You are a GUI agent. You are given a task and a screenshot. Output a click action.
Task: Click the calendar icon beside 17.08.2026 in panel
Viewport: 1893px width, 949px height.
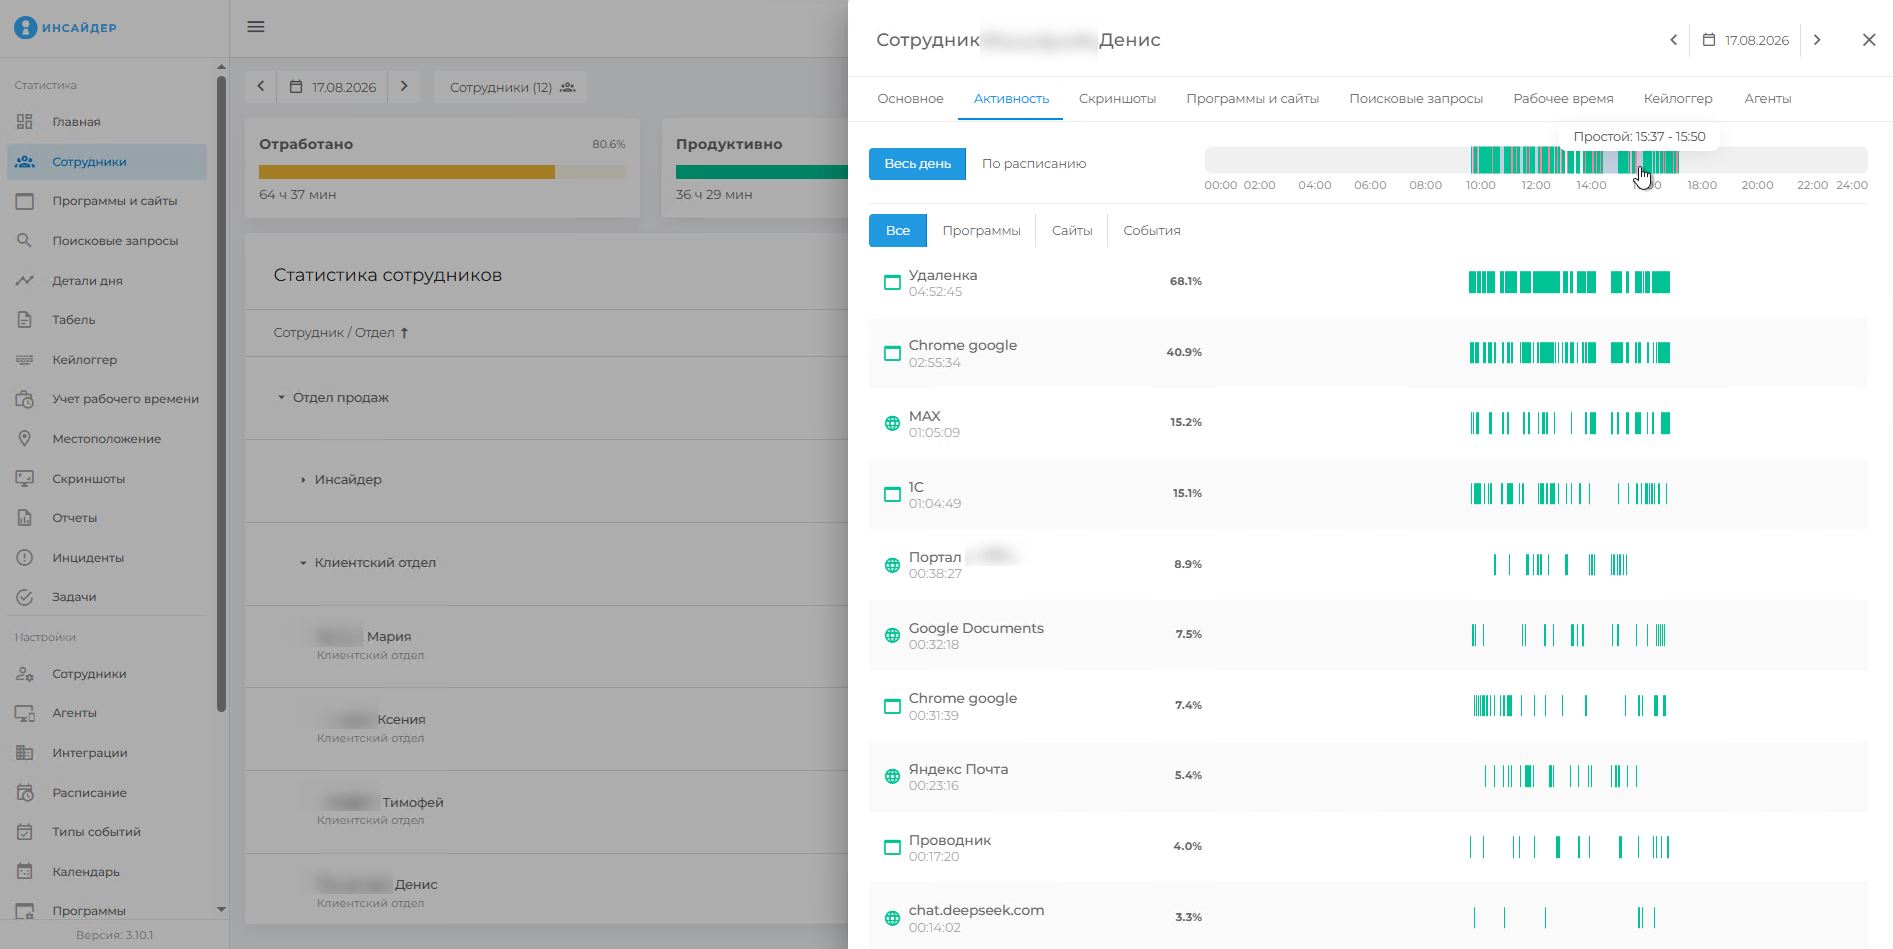[1709, 40]
